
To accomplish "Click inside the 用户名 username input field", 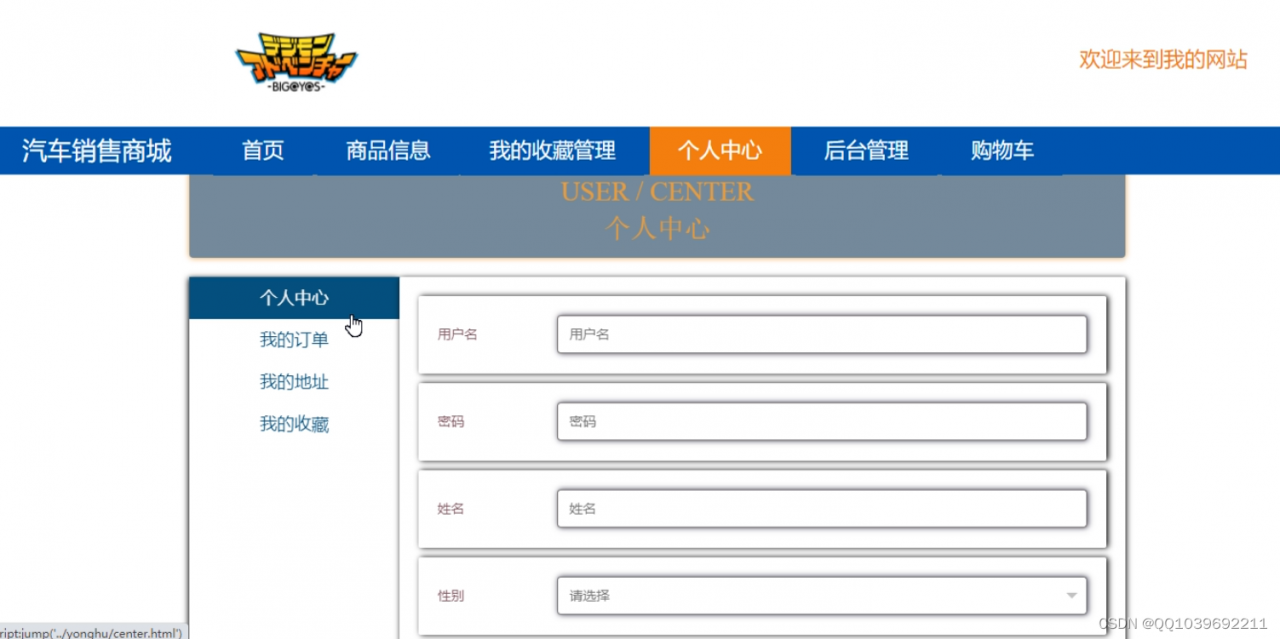I will (x=822, y=334).
